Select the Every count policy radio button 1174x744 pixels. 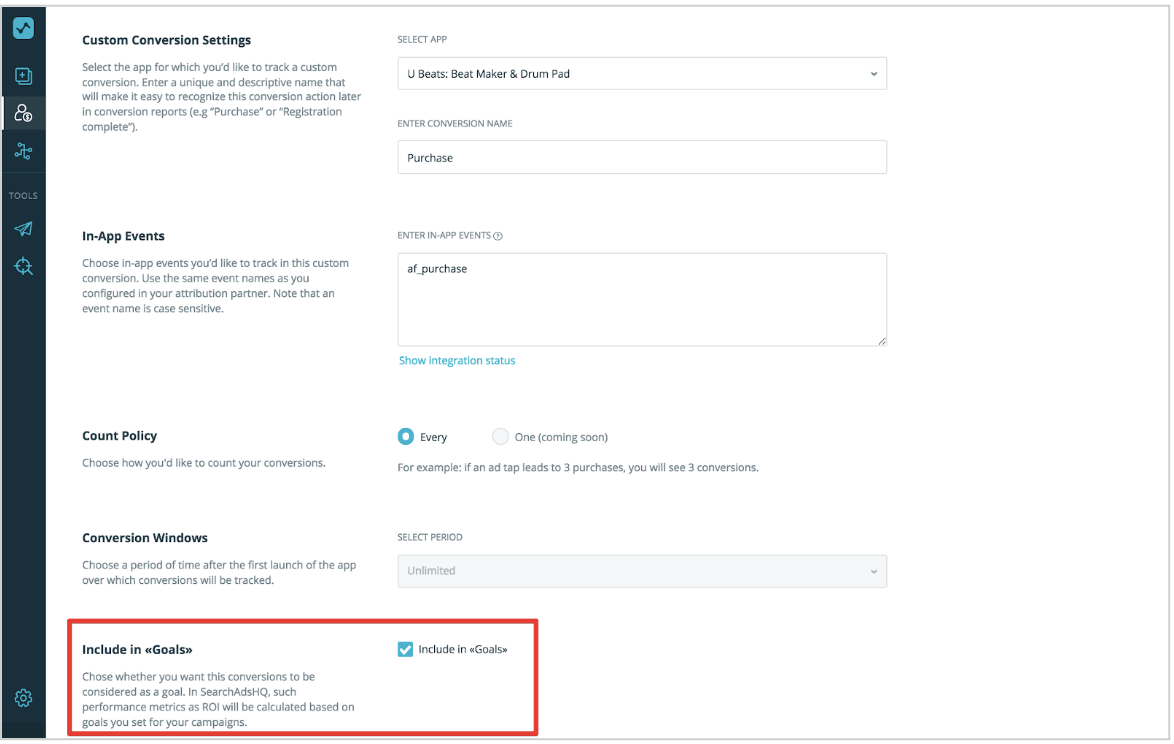405,436
